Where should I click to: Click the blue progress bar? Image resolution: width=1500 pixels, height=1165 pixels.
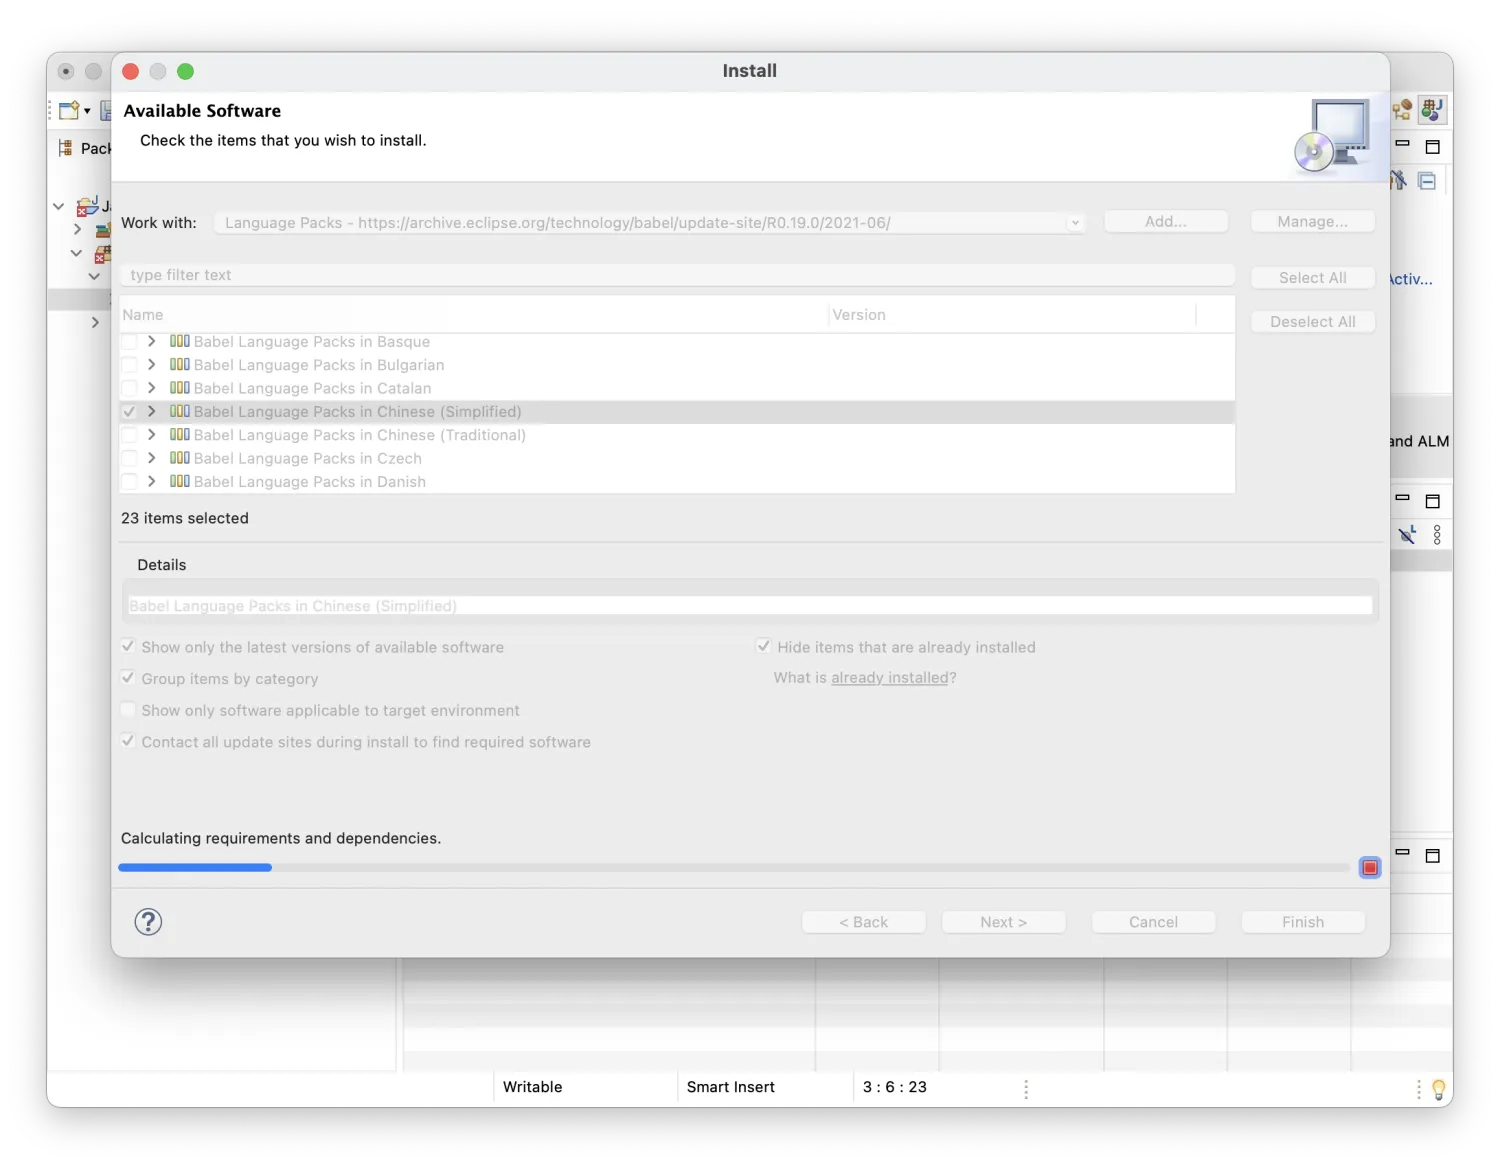(195, 867)
